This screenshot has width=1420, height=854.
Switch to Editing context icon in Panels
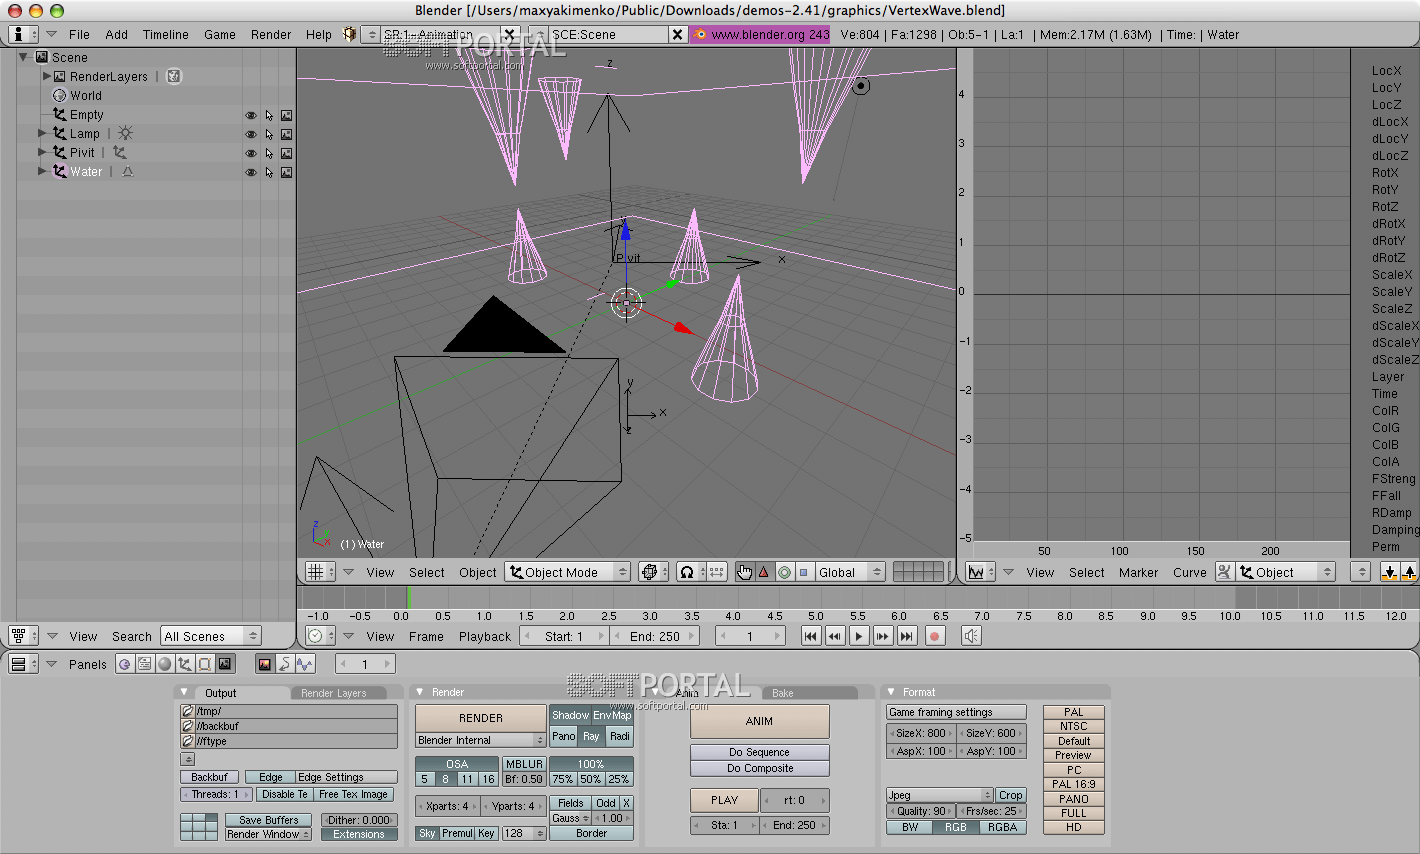pyautogui.click(x=204, y=664)
